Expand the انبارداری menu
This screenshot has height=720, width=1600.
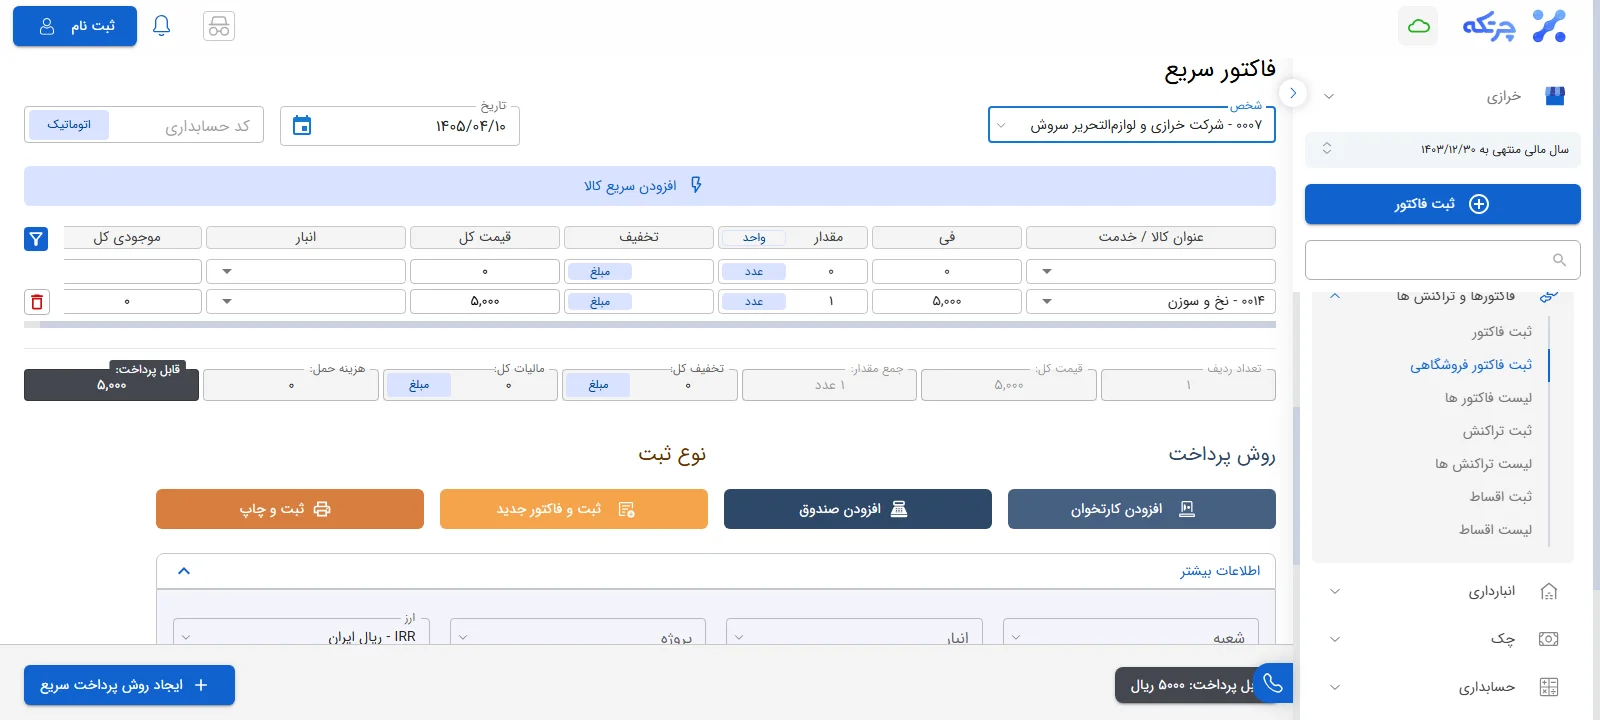(1335, 591)
